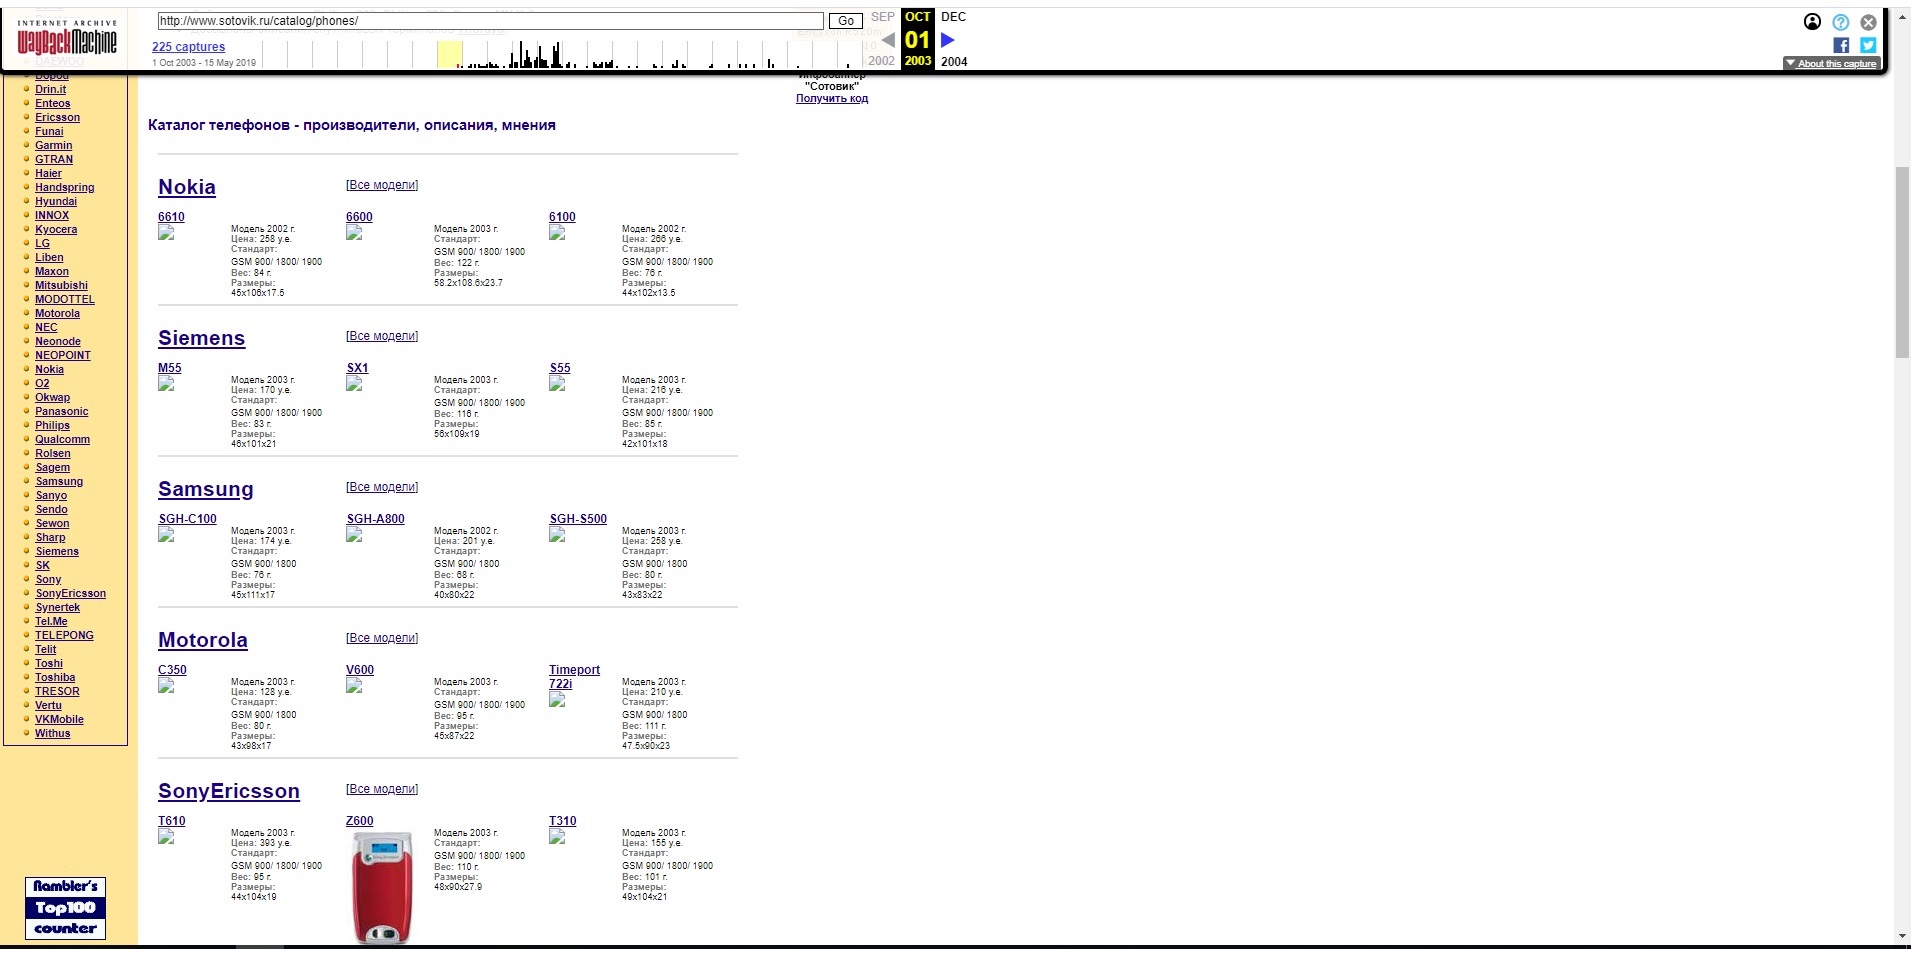Click the scrollbar down arrow
The image size is (1911, 976).
(1902, 936)
